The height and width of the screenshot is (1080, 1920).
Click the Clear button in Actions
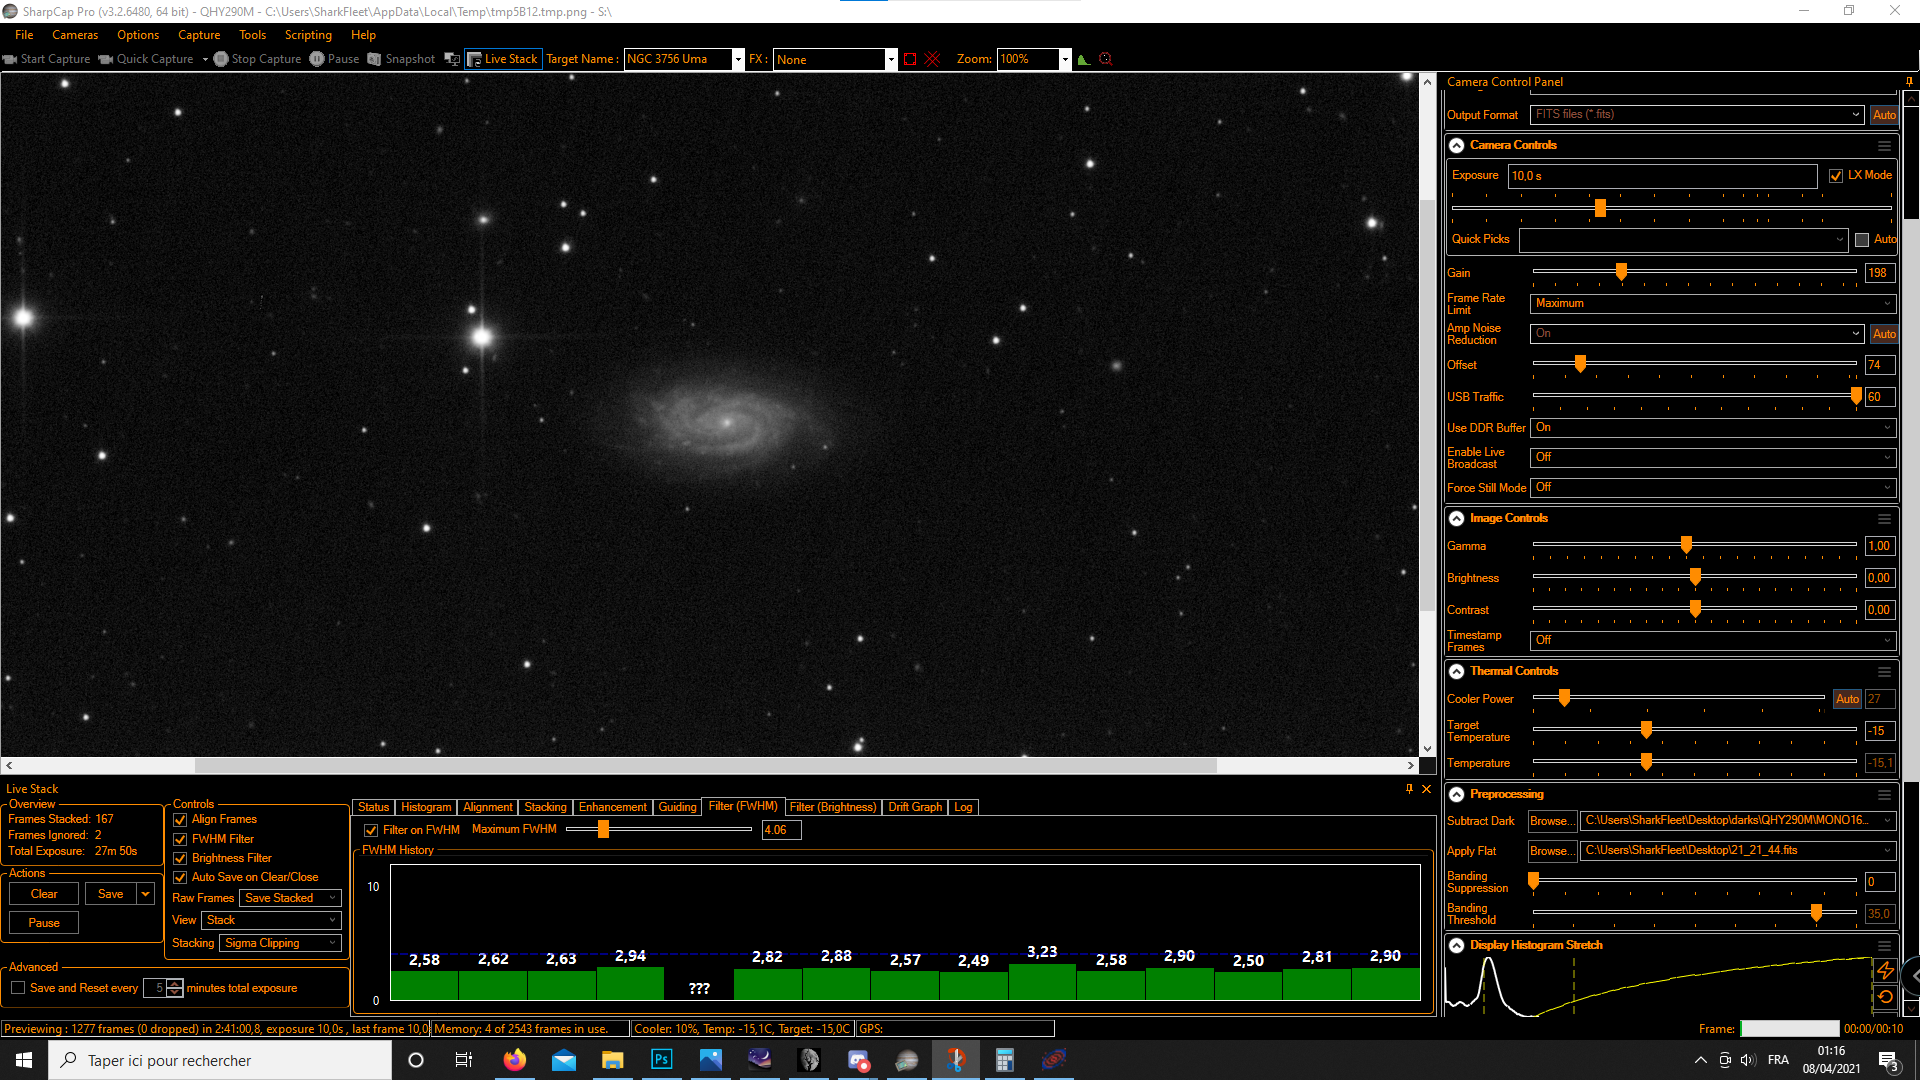tap(44, 894)
